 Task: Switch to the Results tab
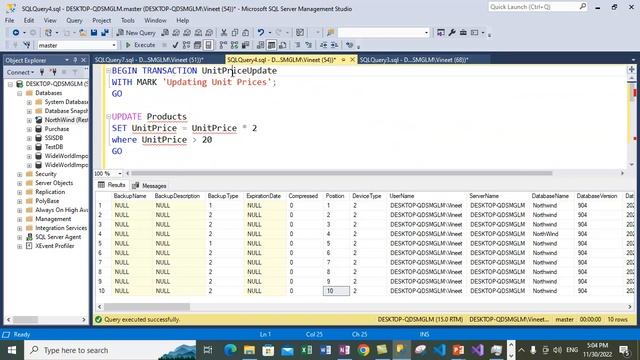pos(112,185)
